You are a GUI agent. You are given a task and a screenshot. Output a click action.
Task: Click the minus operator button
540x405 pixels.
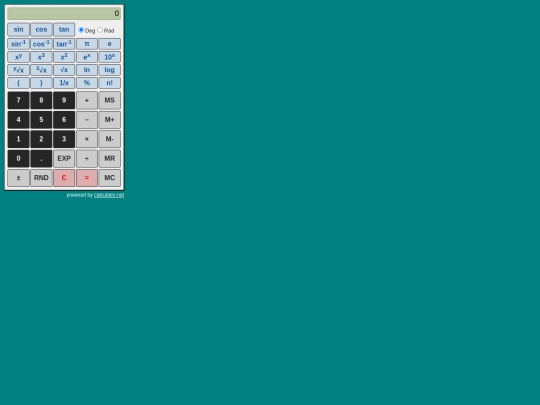click(87, 120)
